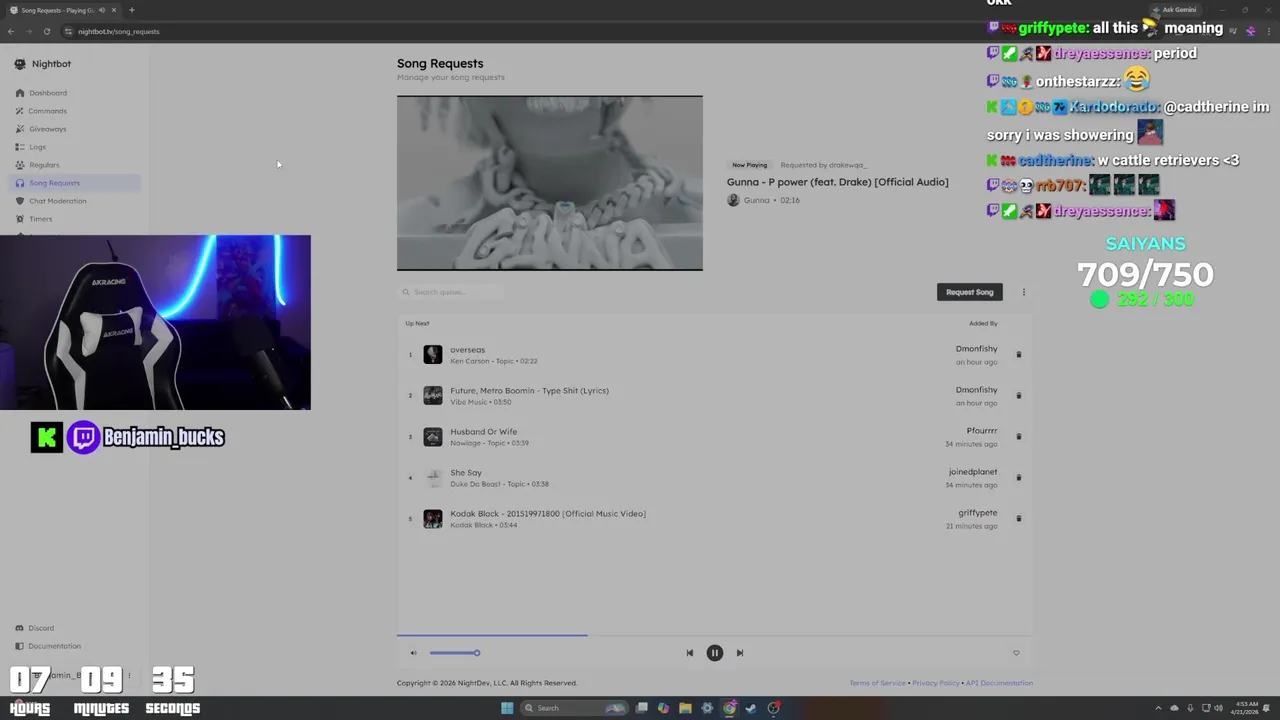The width and height of the screenshot is (1280, 720).
Task: Open a new browser tab
Action: [131, 10]
